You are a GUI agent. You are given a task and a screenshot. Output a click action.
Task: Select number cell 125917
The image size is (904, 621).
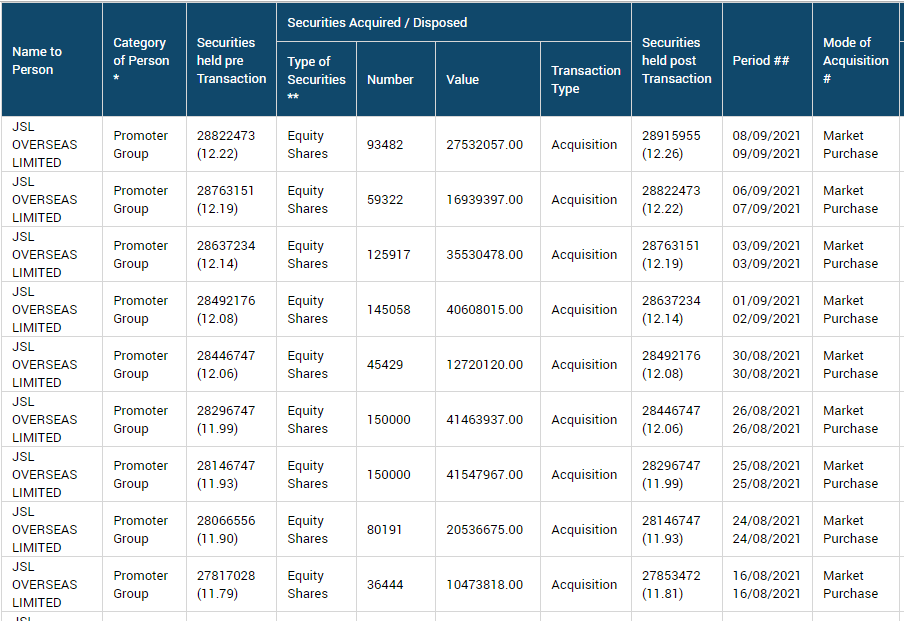(x=396, y=254)
